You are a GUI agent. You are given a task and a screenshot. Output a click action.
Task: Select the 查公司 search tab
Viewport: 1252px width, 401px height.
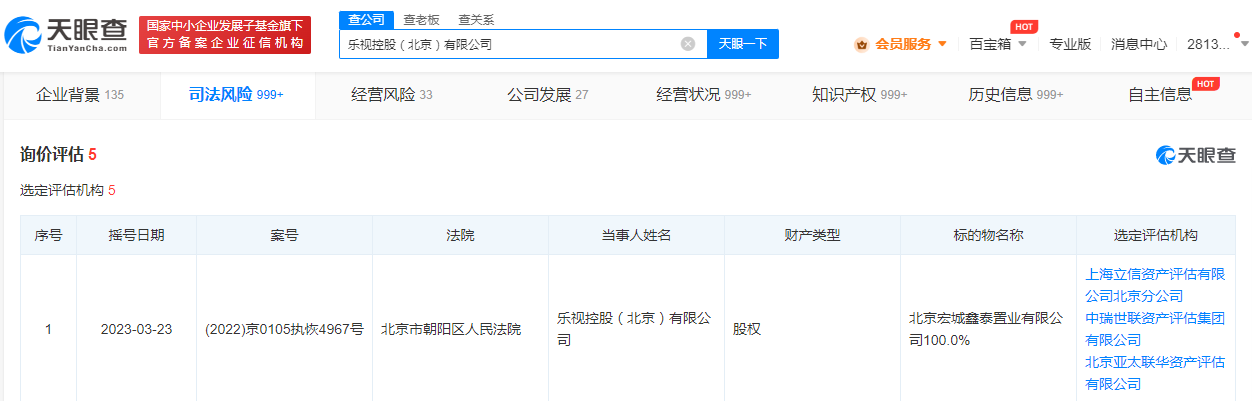pos(365,20)
